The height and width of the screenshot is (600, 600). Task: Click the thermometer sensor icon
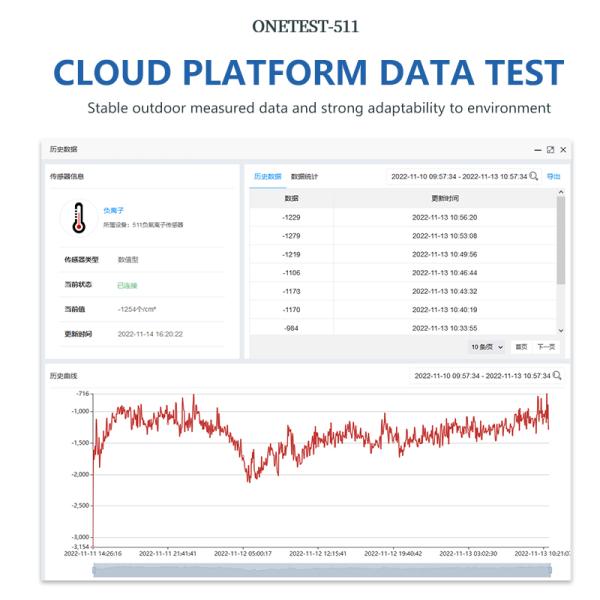(79, 217)
